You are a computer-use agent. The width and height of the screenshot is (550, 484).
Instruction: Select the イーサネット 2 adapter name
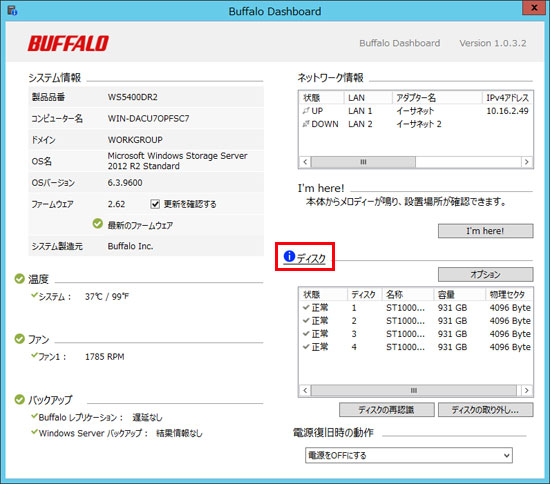tap(419, 124)
